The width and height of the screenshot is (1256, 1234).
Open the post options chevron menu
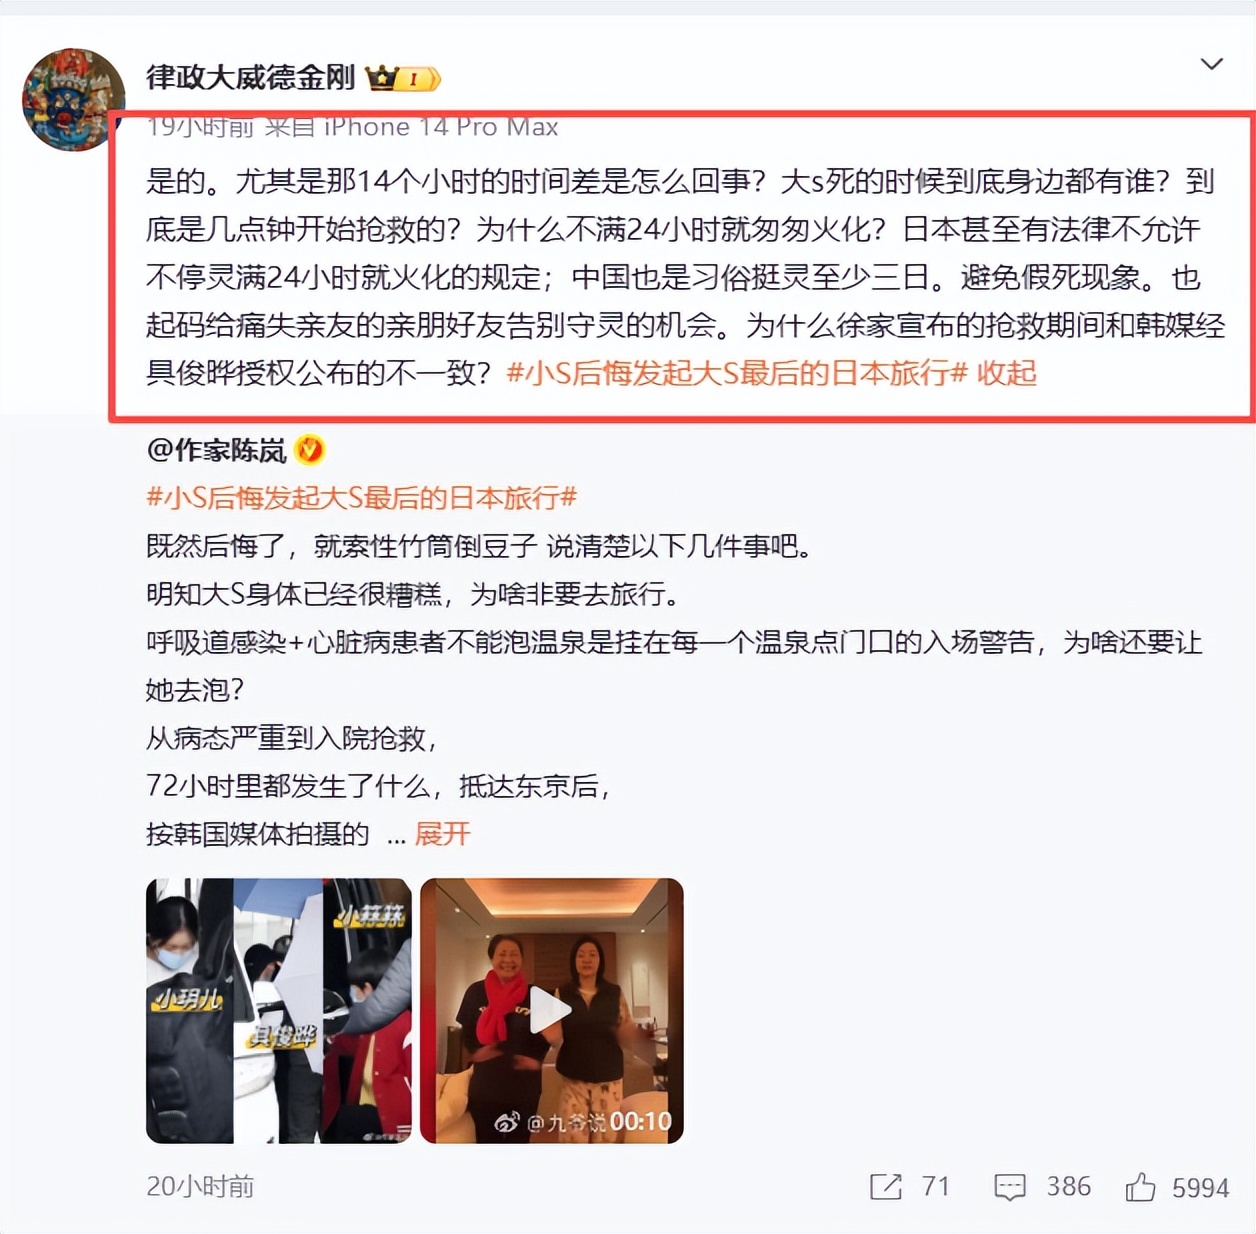coord(1211,64)
